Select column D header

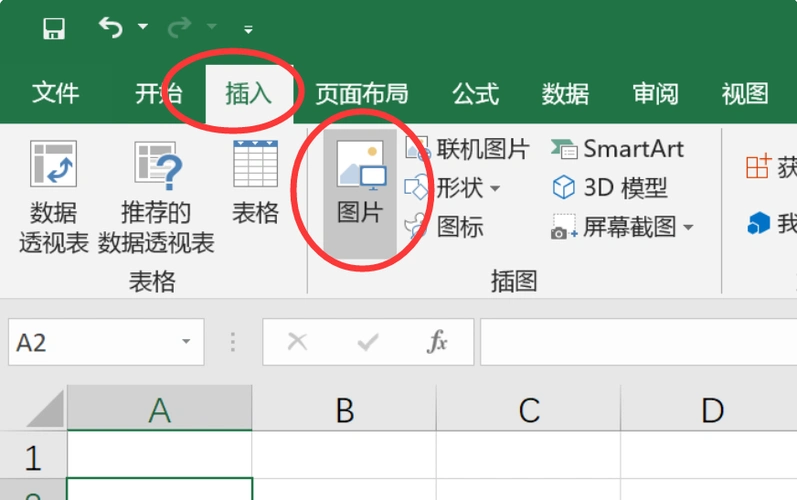(x=710, y=408)
